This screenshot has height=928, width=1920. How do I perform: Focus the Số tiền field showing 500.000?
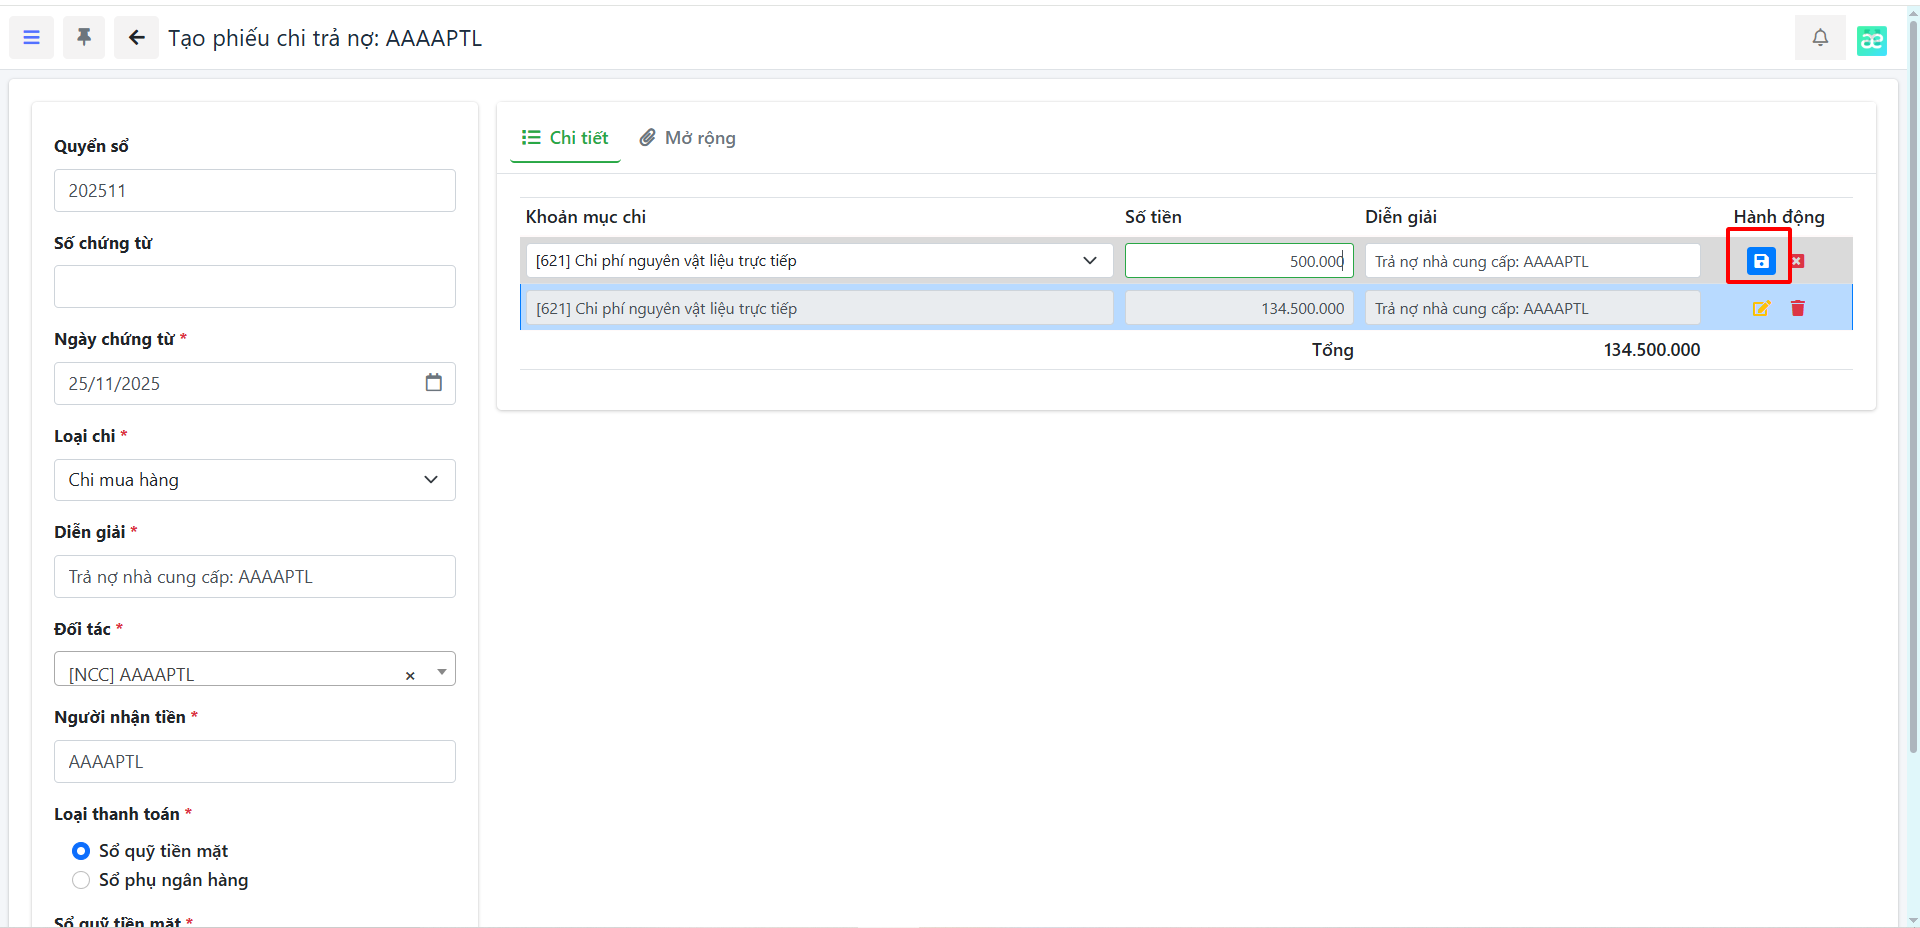click(1238, 261)
